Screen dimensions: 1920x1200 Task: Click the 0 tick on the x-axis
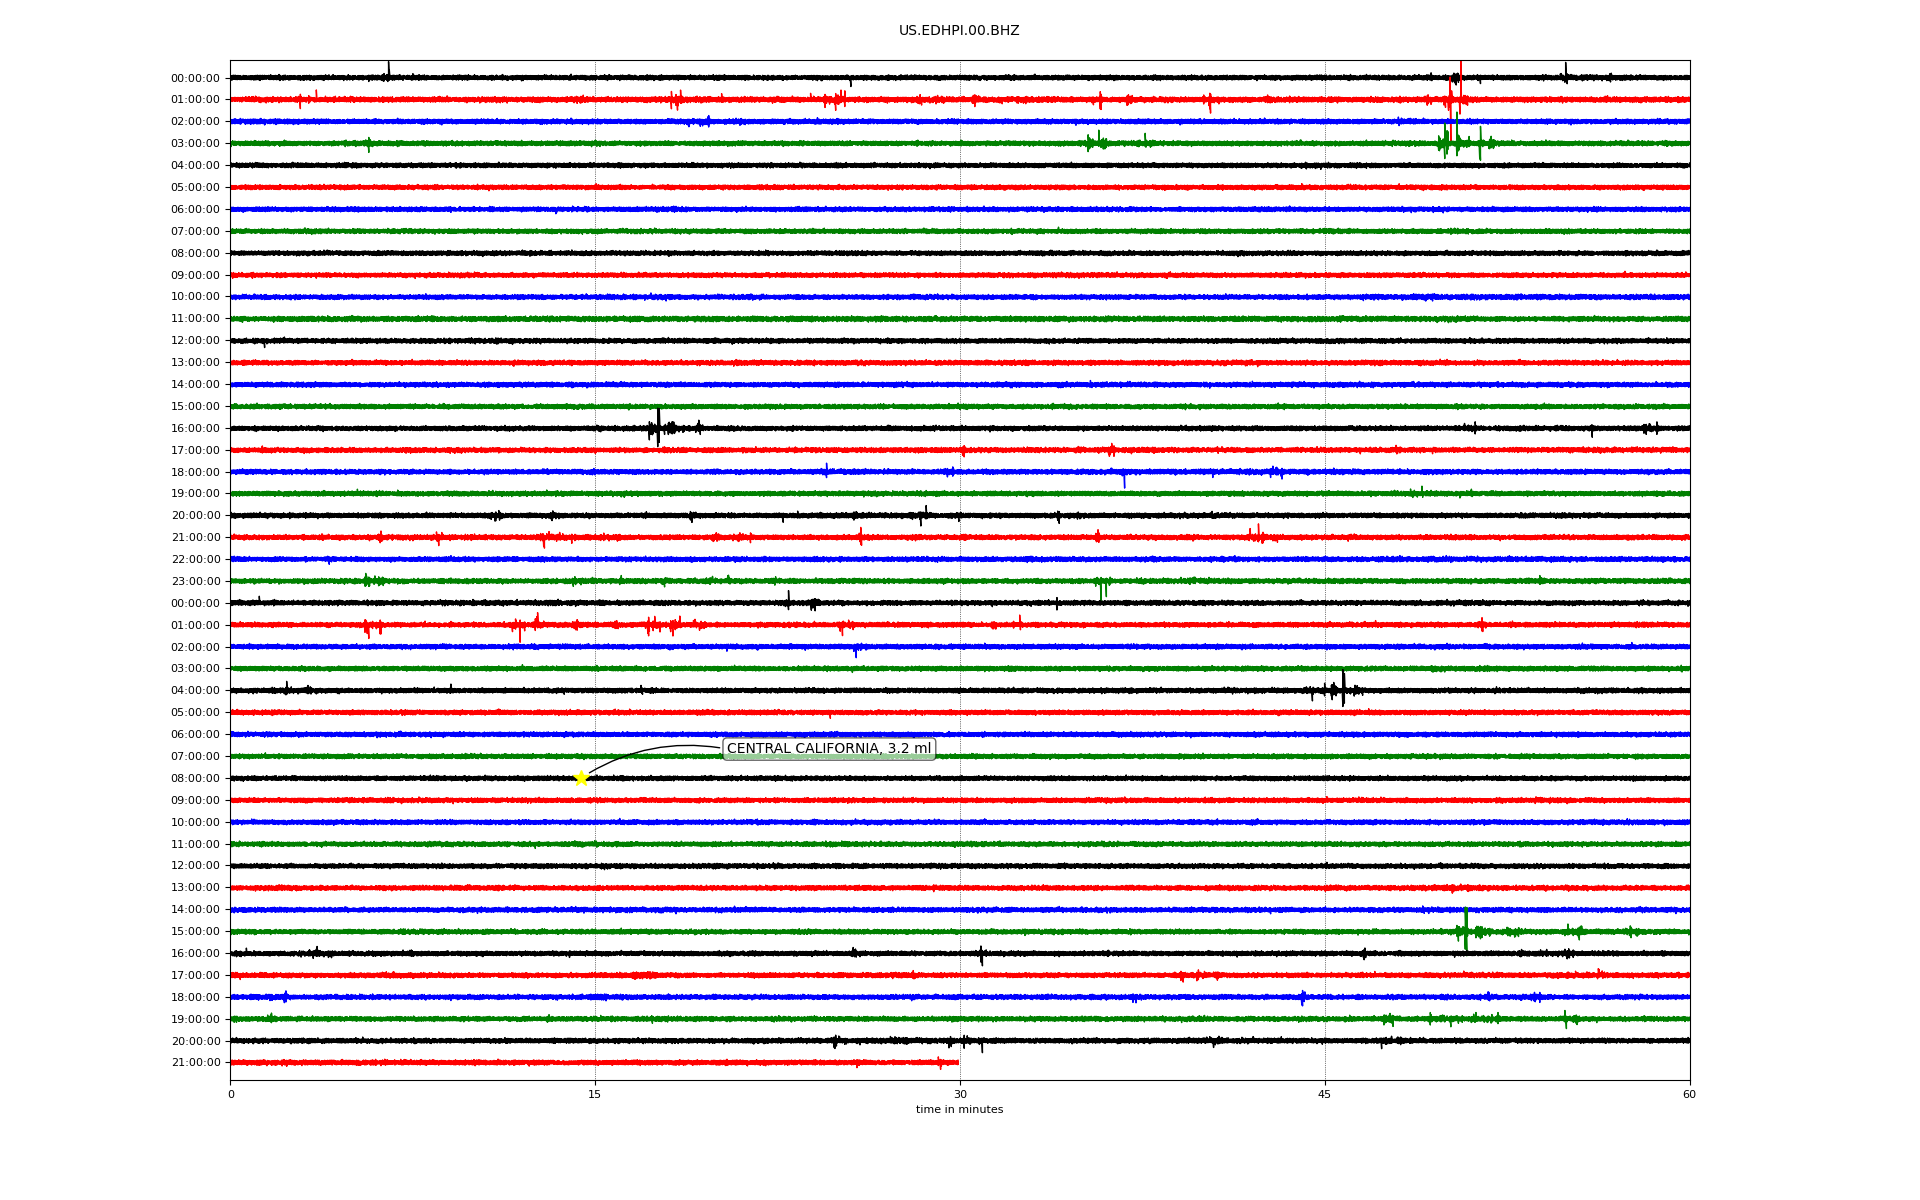coord(231,1094)
